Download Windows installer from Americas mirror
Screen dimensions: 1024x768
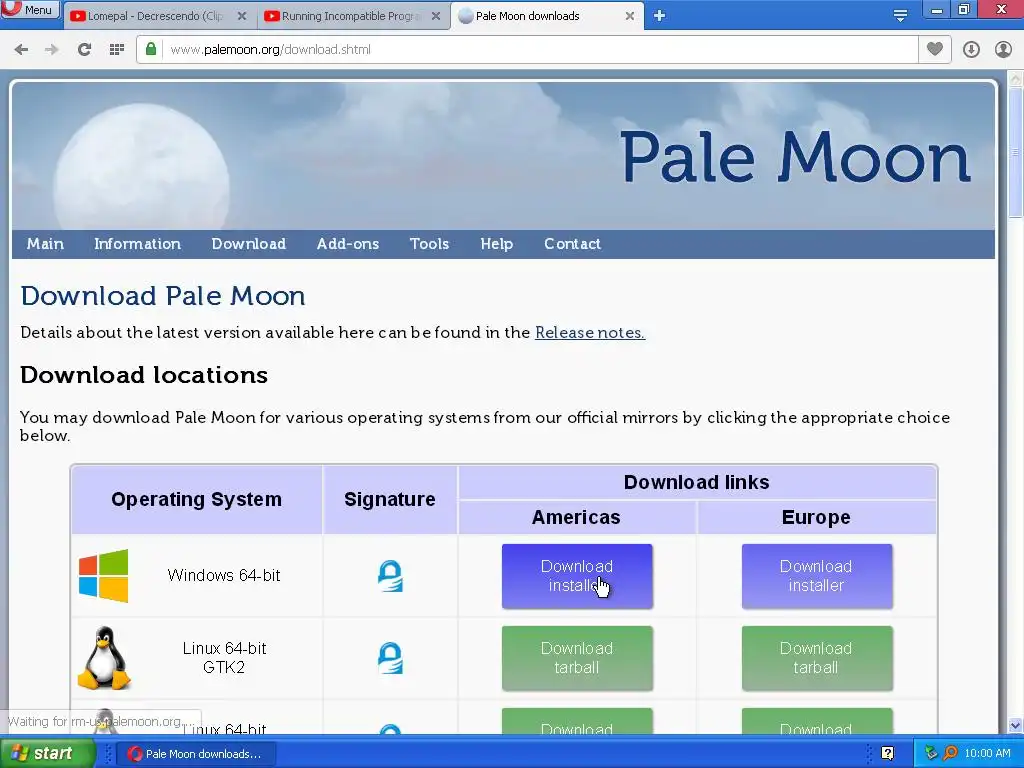pos(577,576)
